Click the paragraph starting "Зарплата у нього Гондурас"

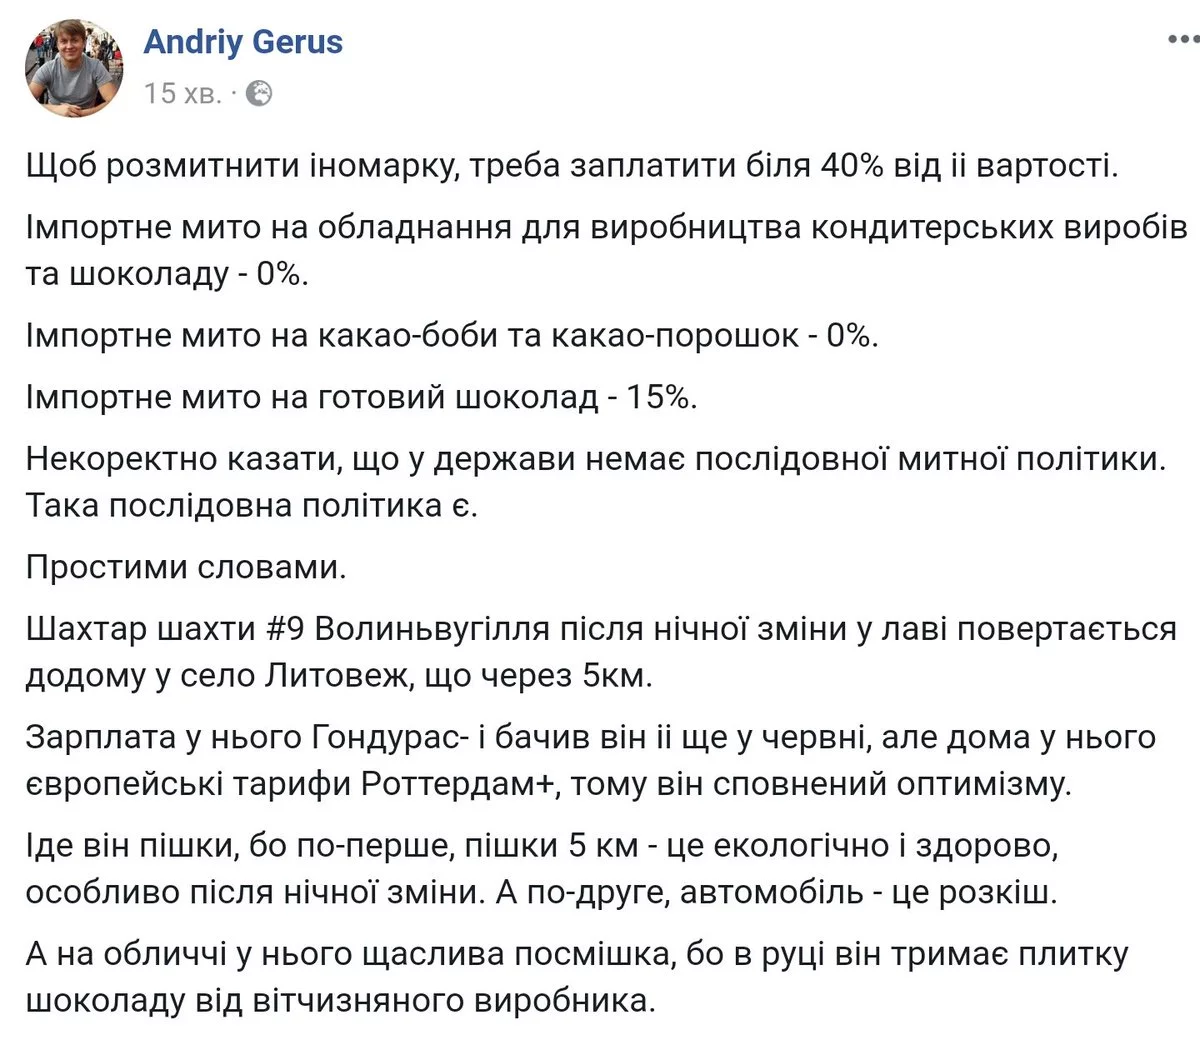[590, 737]
